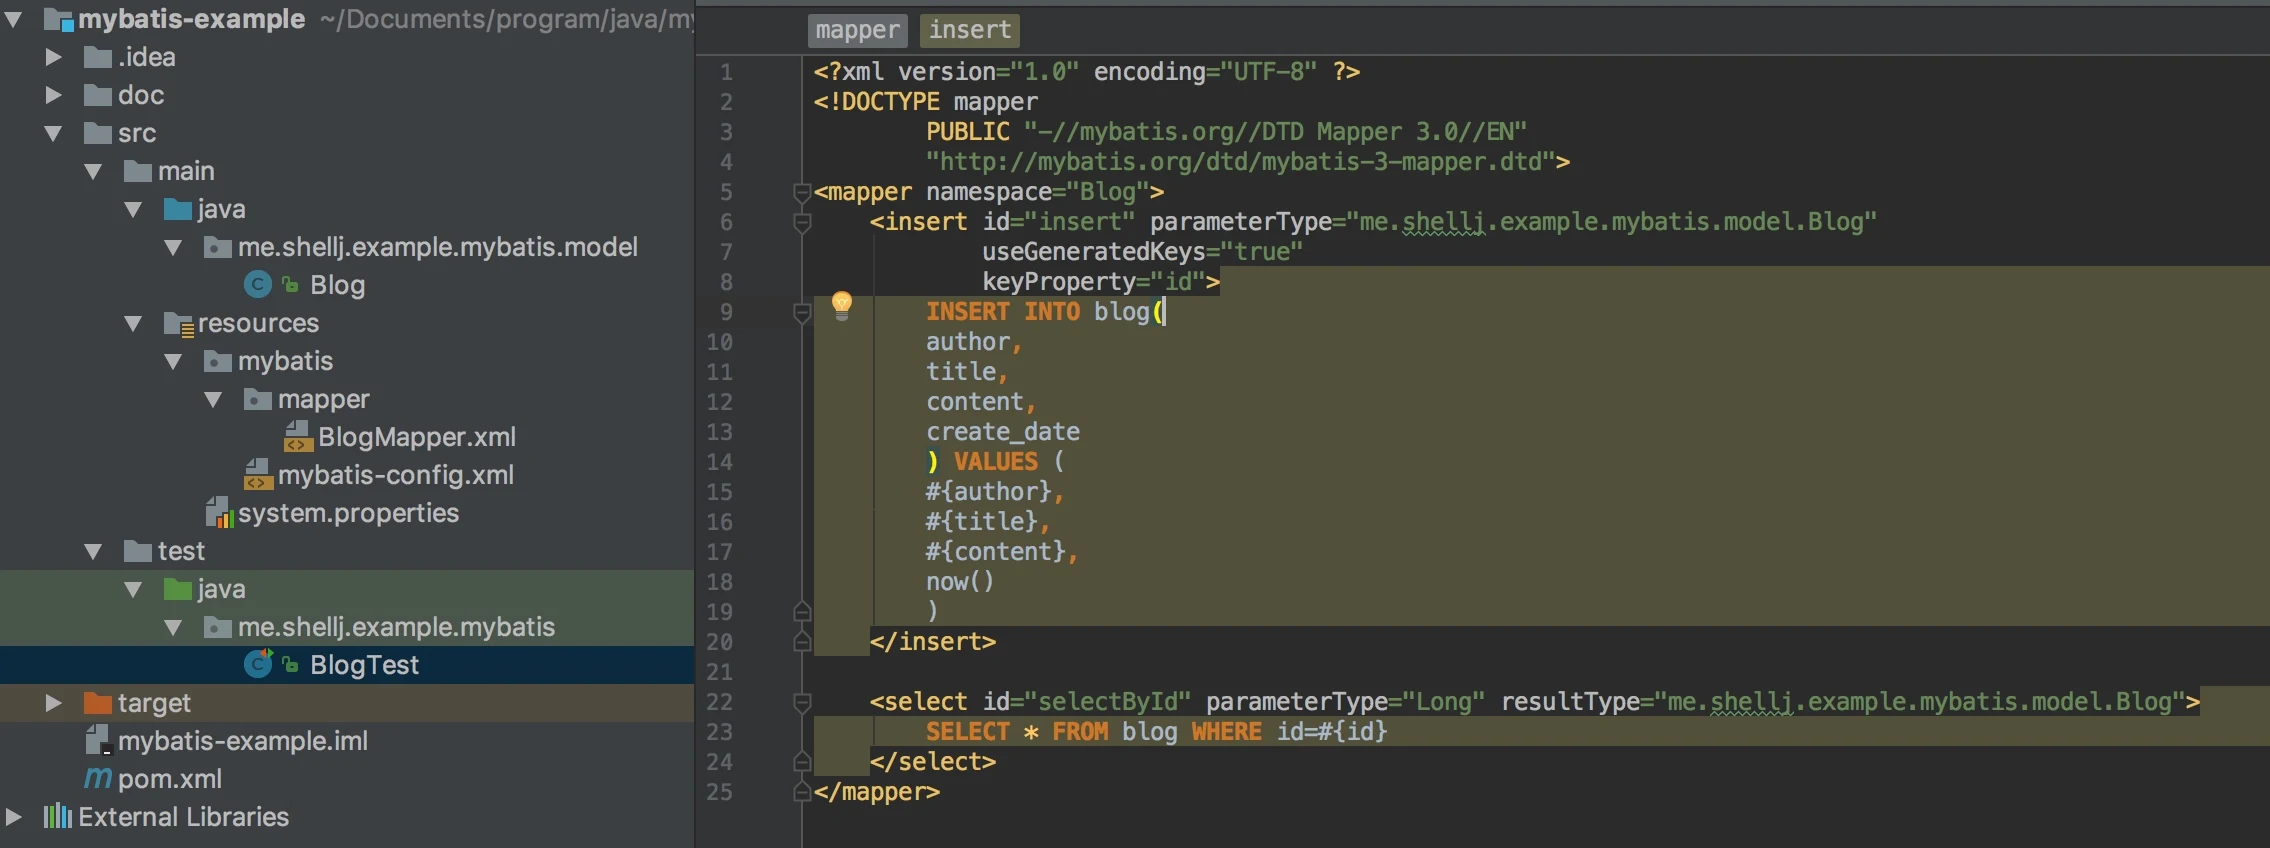
Task: Click the 'INSERT INTO' keyword text
Action: [x=1003, y=312]
